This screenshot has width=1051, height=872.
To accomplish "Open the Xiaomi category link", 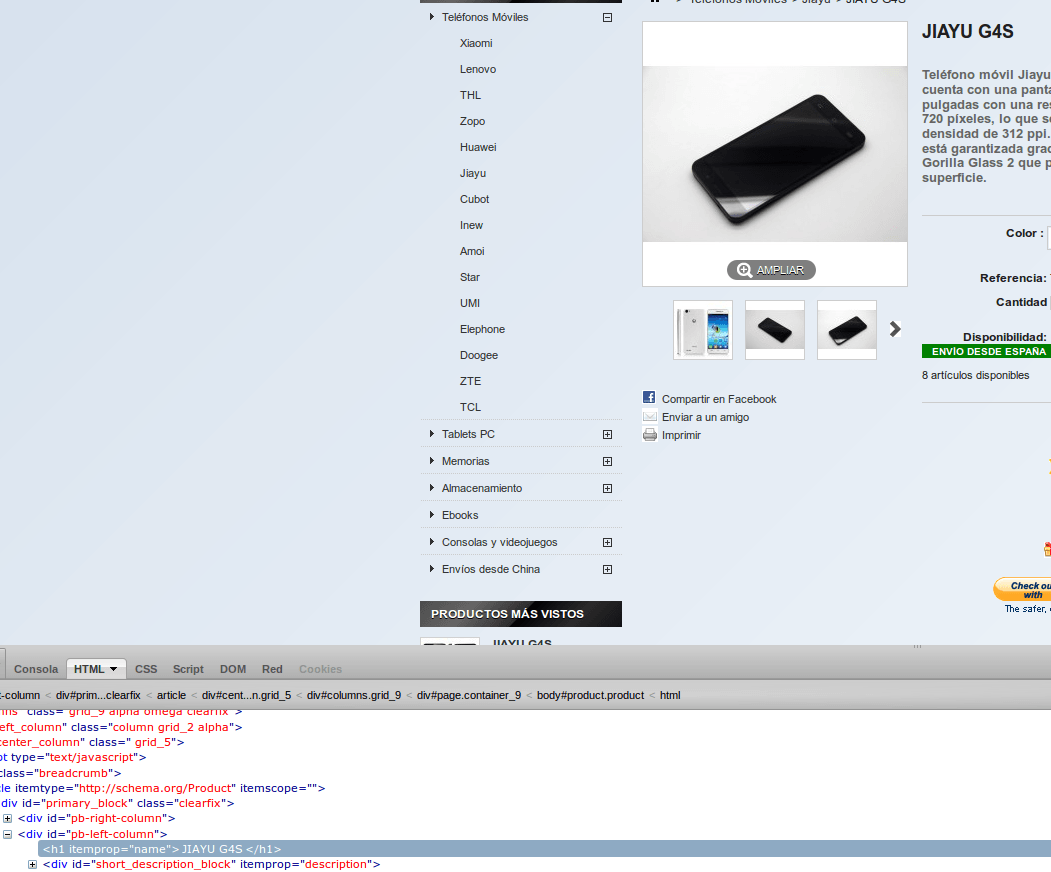I will click(x=476, y=43).
